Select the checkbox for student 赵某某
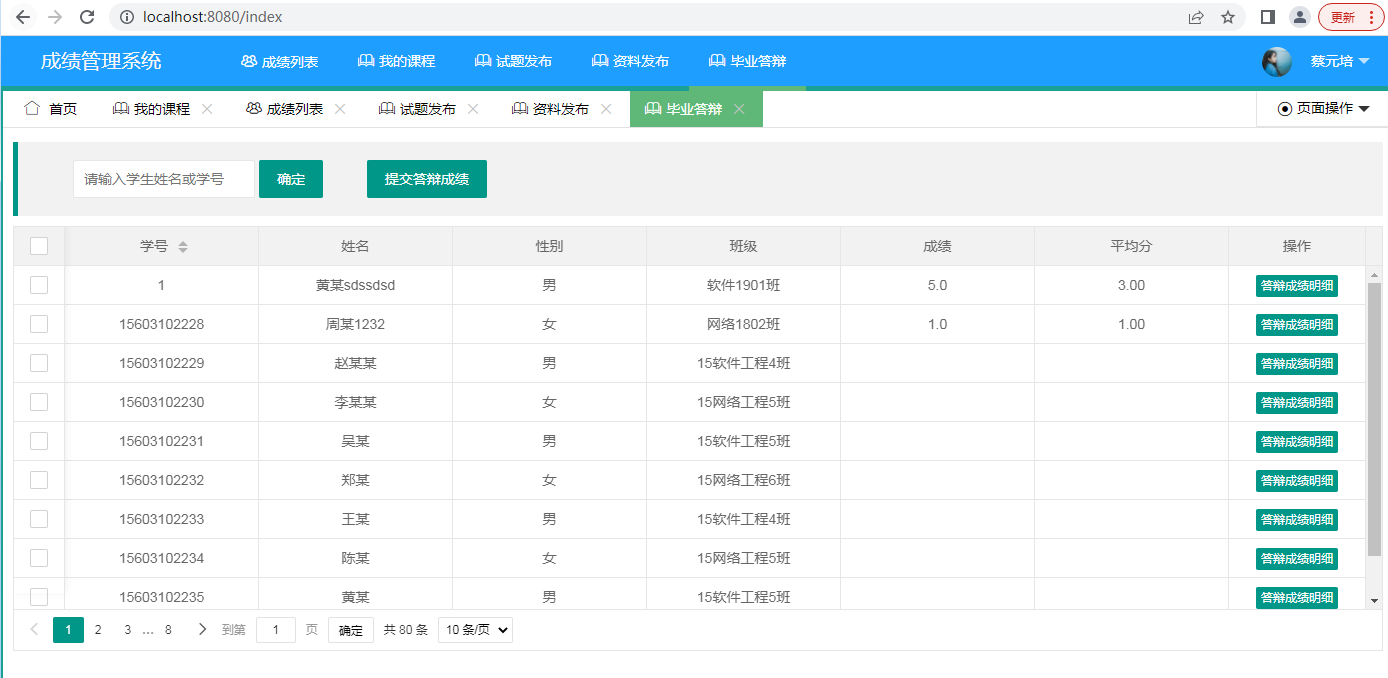This screenshot has width=1388, height=678. point(39,363)
